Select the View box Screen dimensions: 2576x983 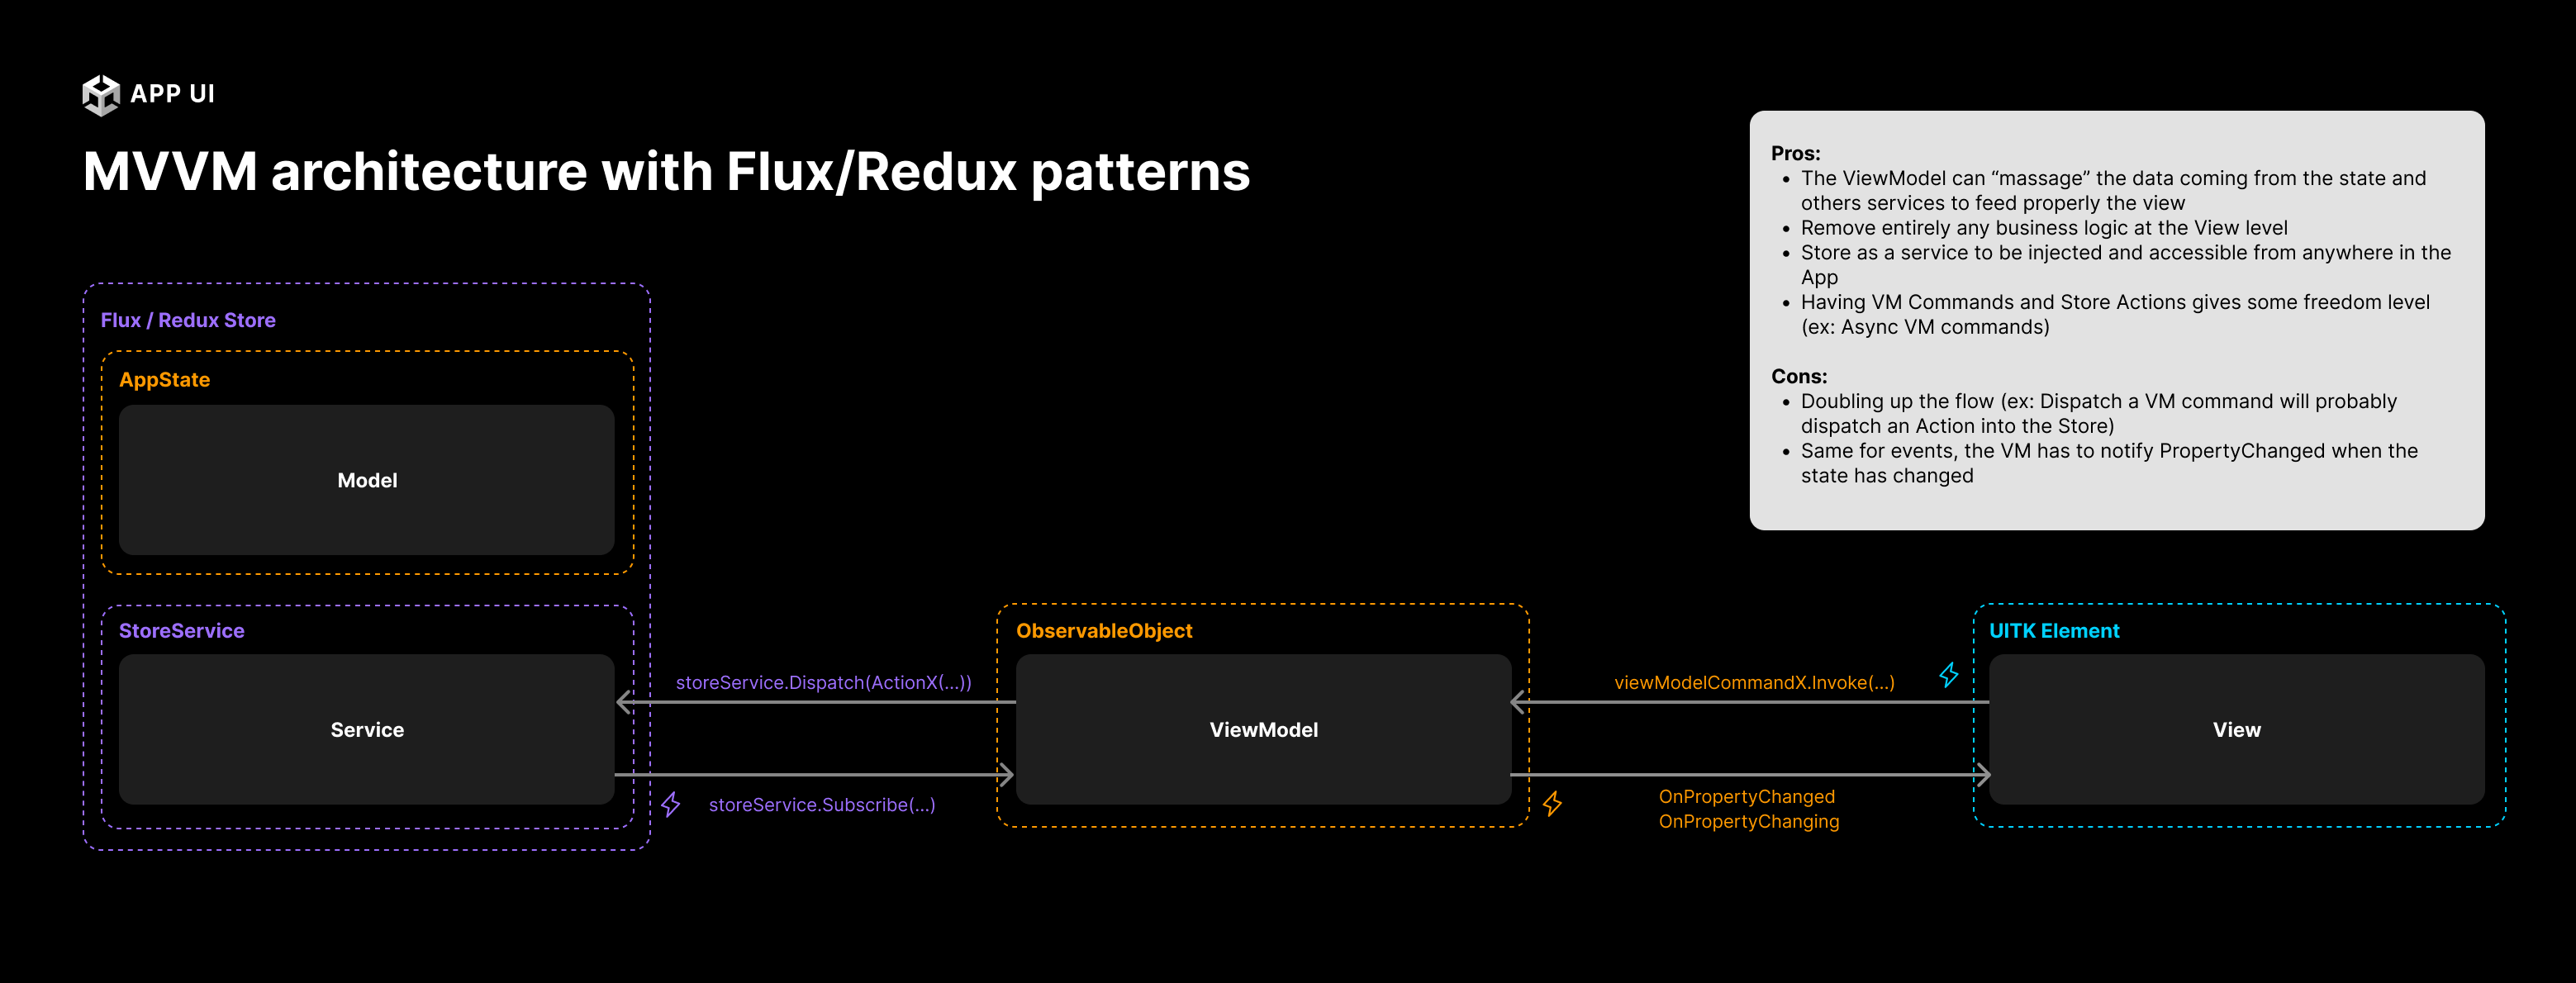pos(2236,730)
